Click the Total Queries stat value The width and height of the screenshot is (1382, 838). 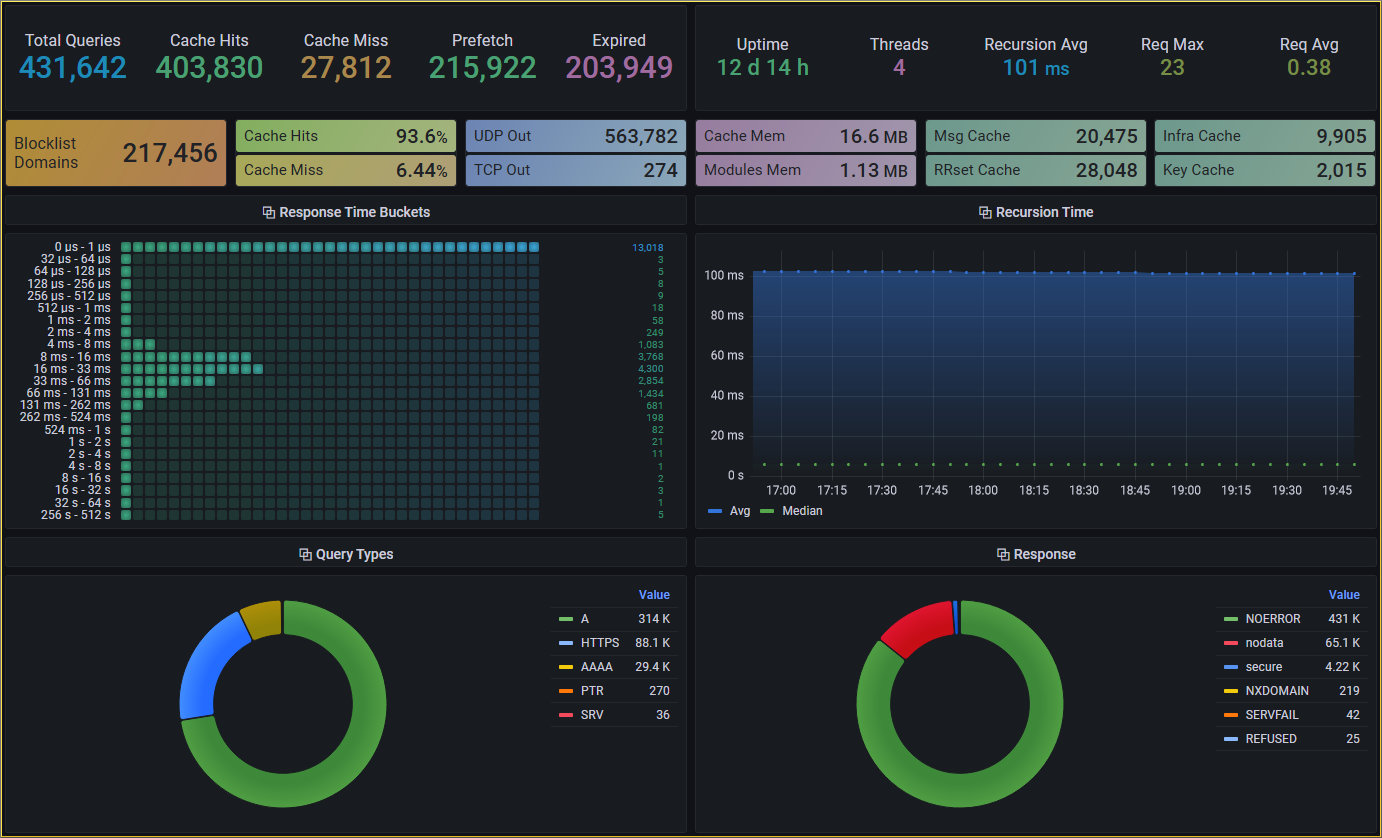pos(73,68)
